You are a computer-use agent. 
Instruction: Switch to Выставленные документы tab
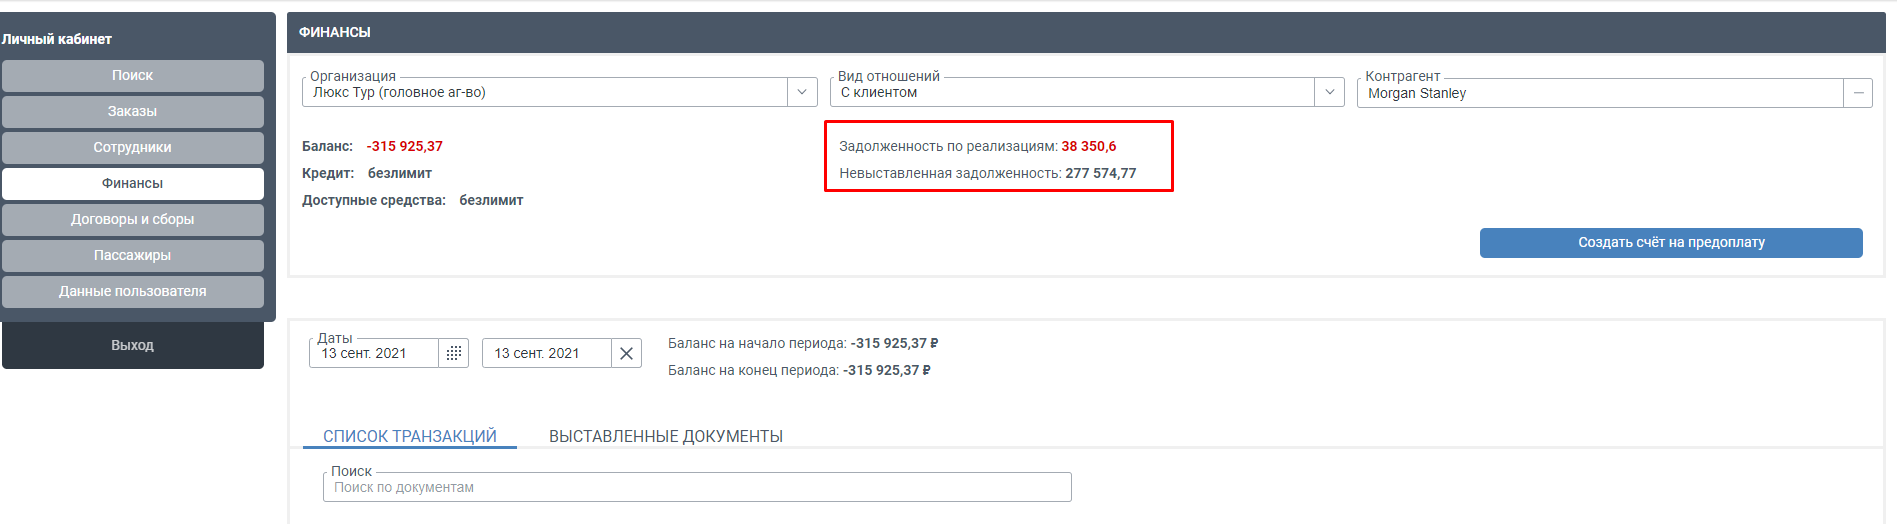[665, 436]
